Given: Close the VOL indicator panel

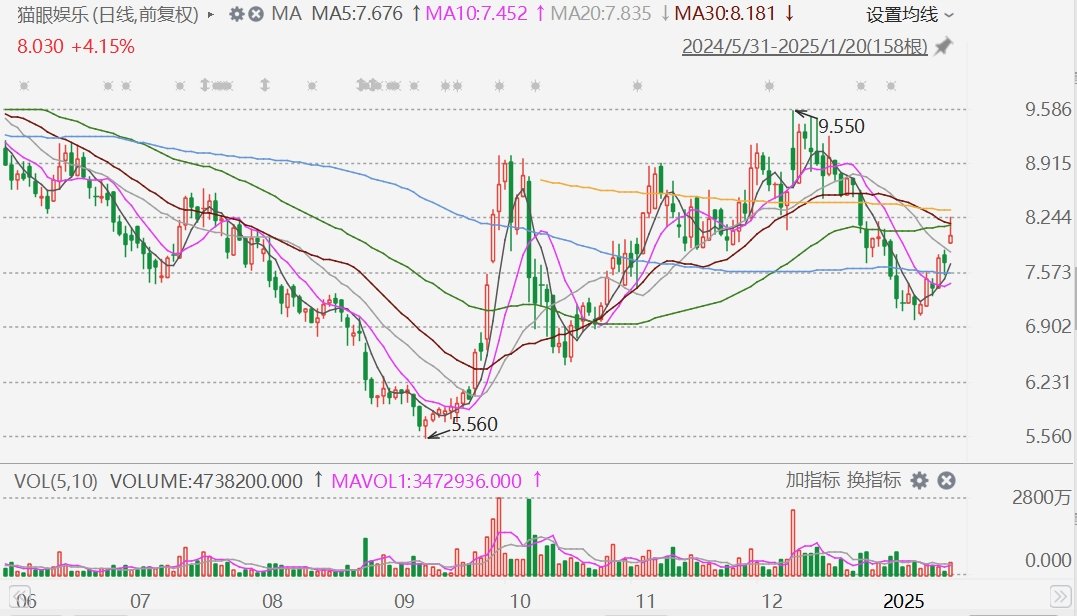Looking at the screenshot, I should pos(945,481).
